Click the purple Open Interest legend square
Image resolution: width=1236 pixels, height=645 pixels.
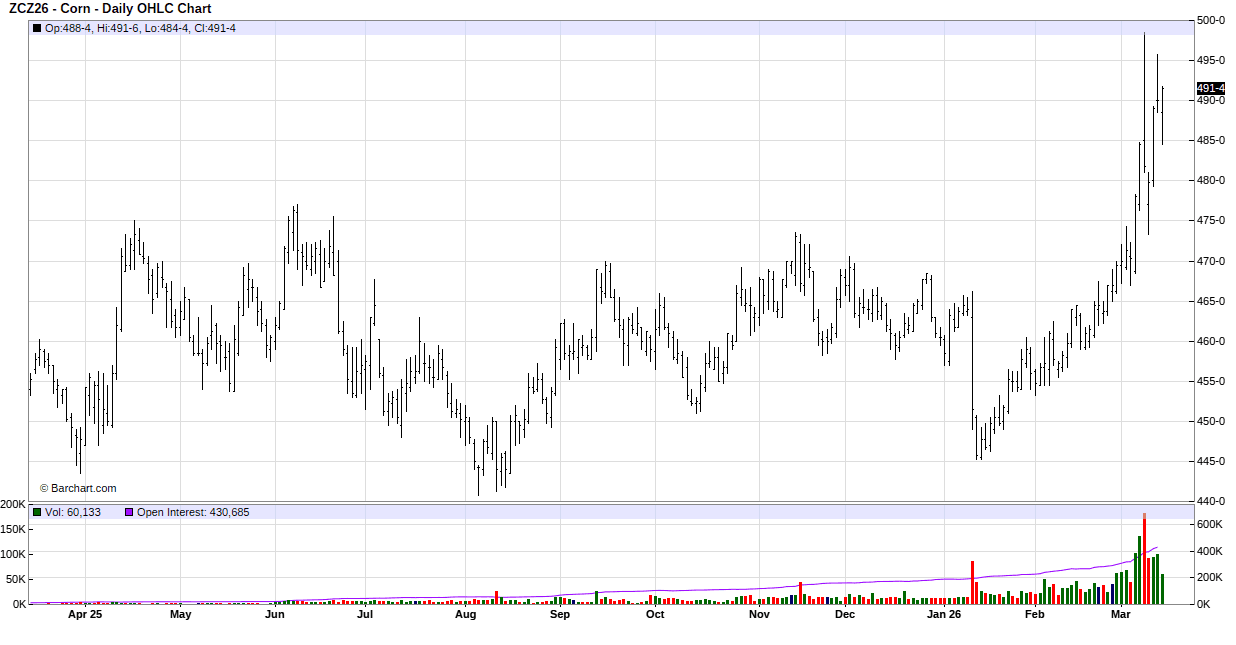pos(129,512)
